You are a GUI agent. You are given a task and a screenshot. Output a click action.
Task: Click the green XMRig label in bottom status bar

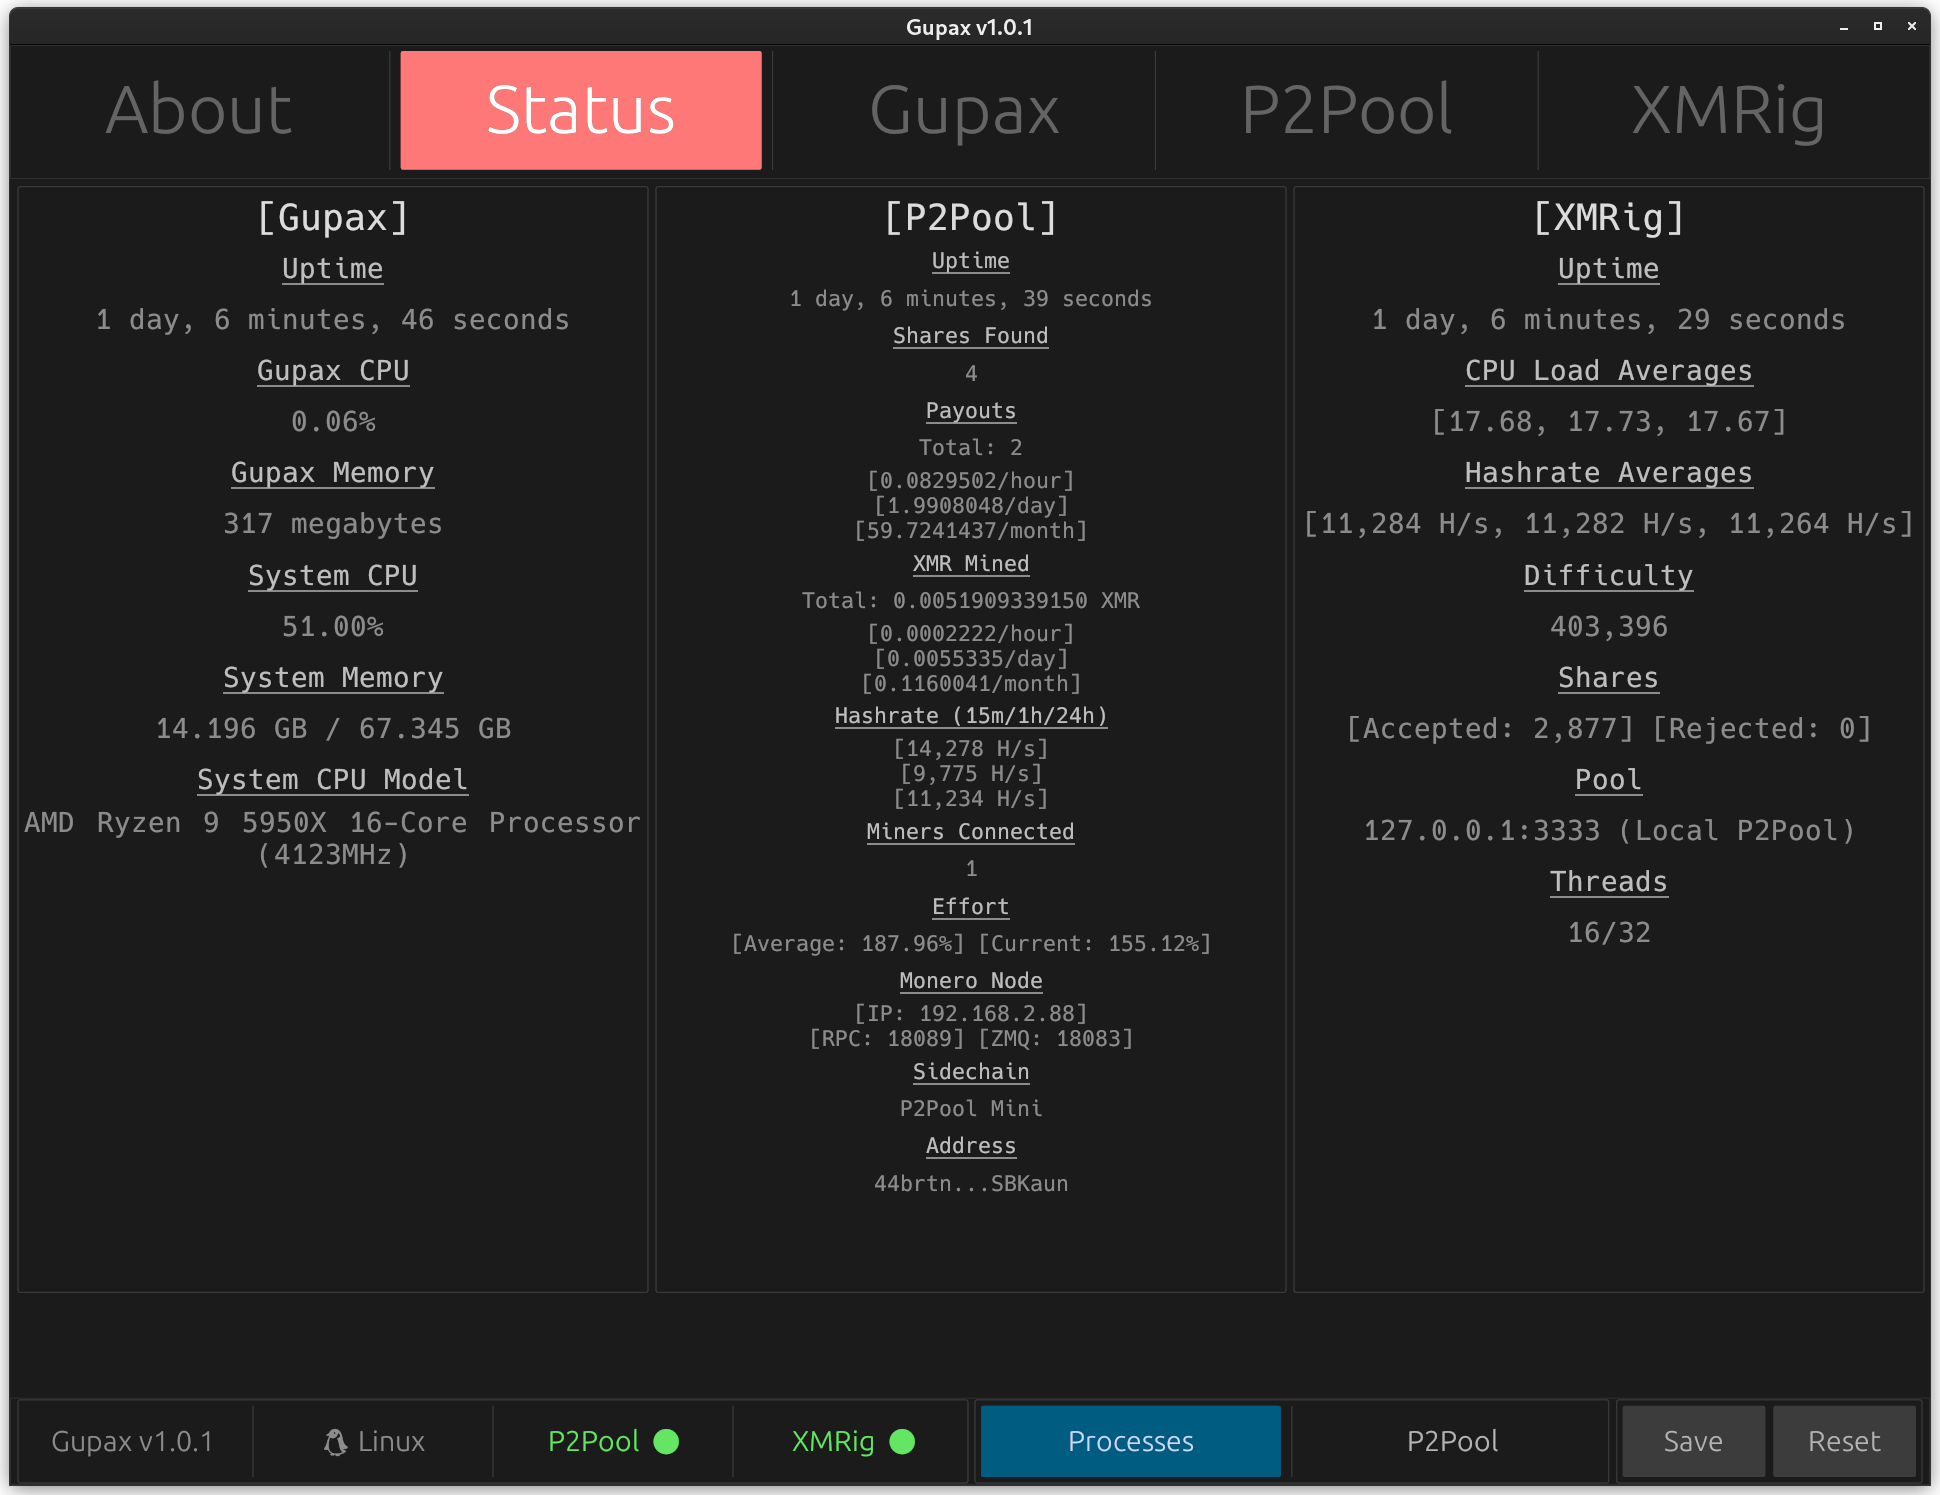[x=833, y=1441]
